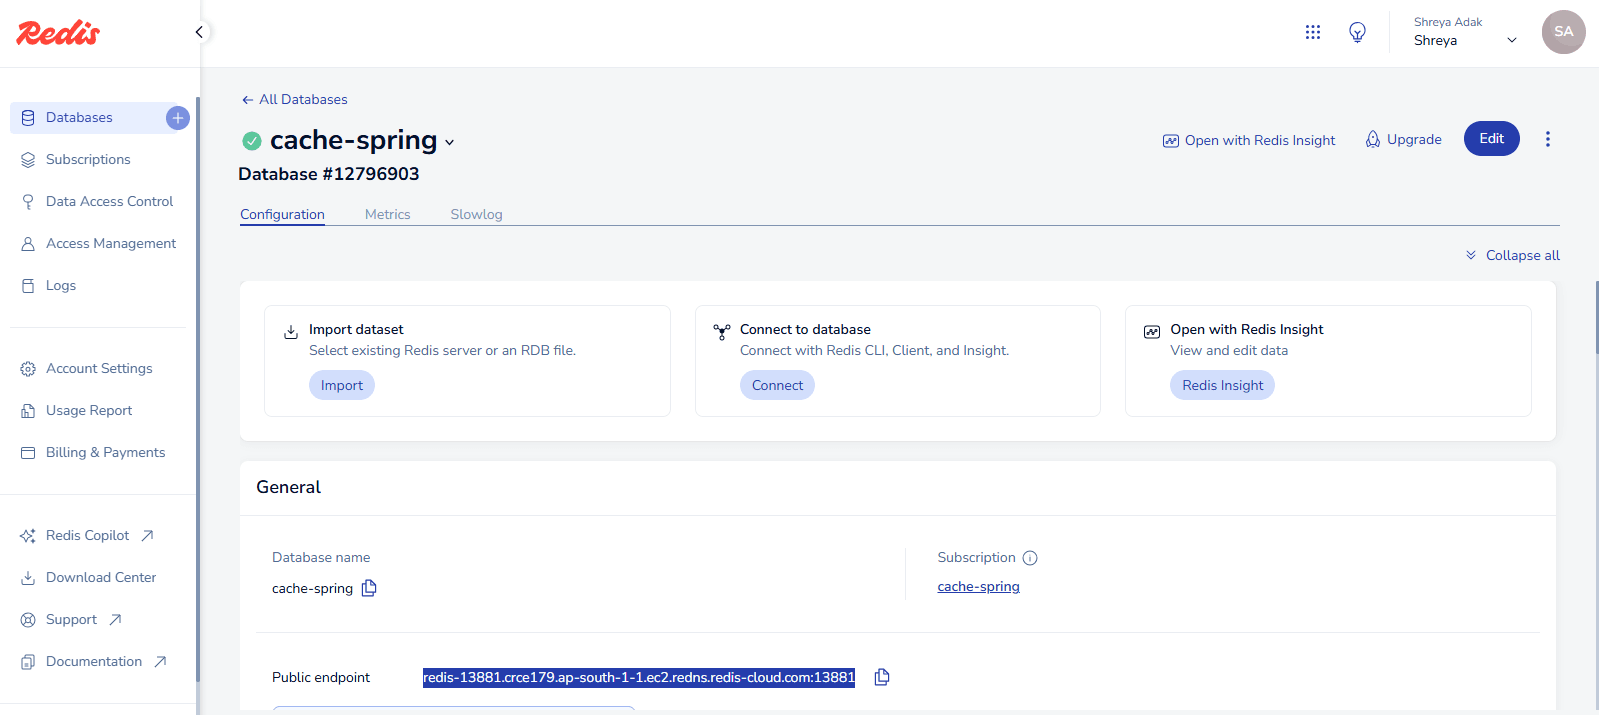Switch to the Configuration tab
The image size is (1599, 715).
[x=282, y=214]
